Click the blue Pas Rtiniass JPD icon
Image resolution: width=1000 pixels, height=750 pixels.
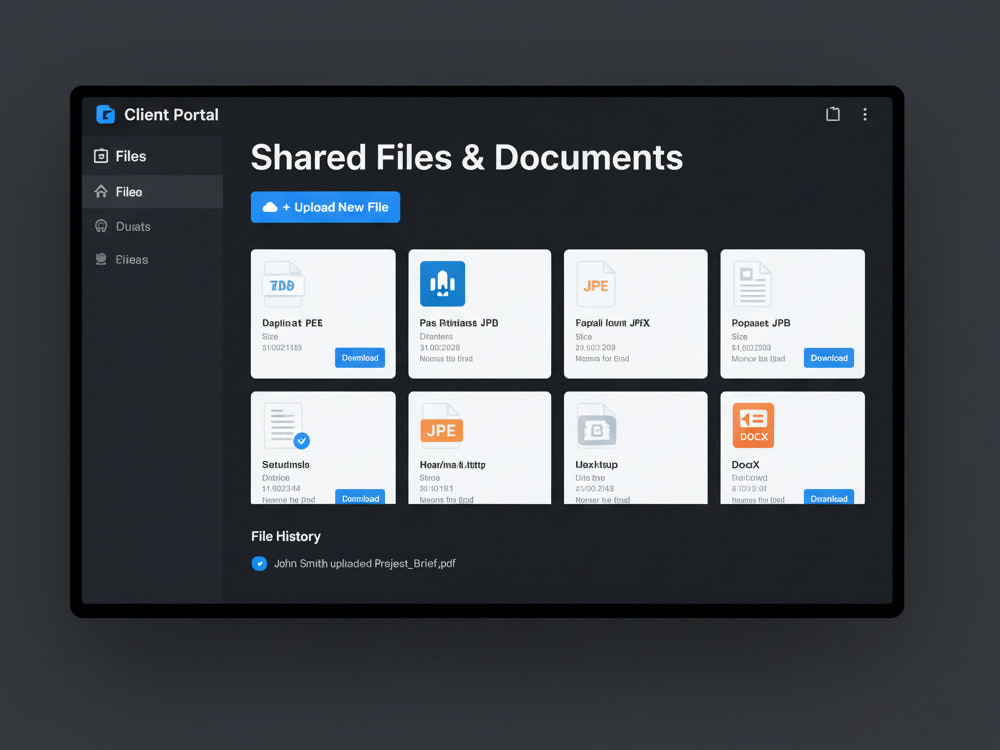pyautogui.click(x=443, y=284)
